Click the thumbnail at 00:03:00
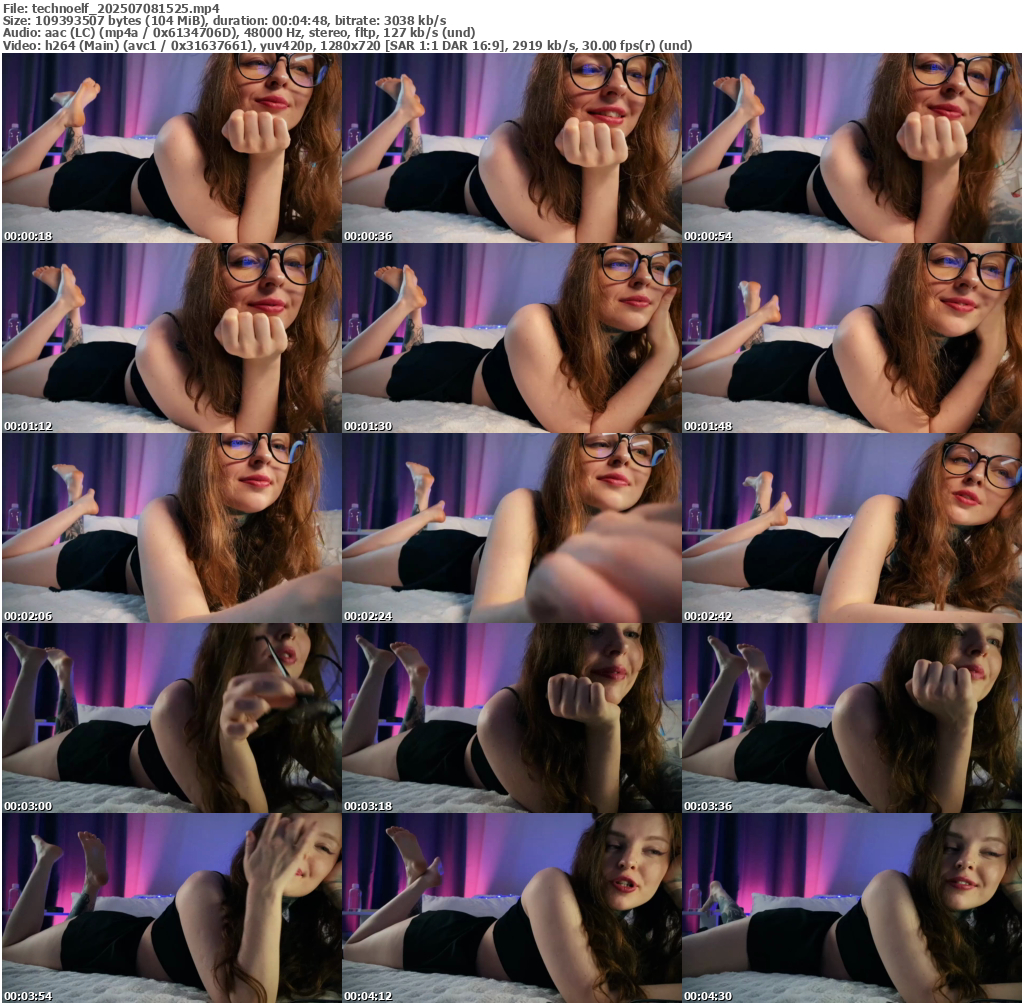The image size is (1024, 1003). (x=172, y=718)
